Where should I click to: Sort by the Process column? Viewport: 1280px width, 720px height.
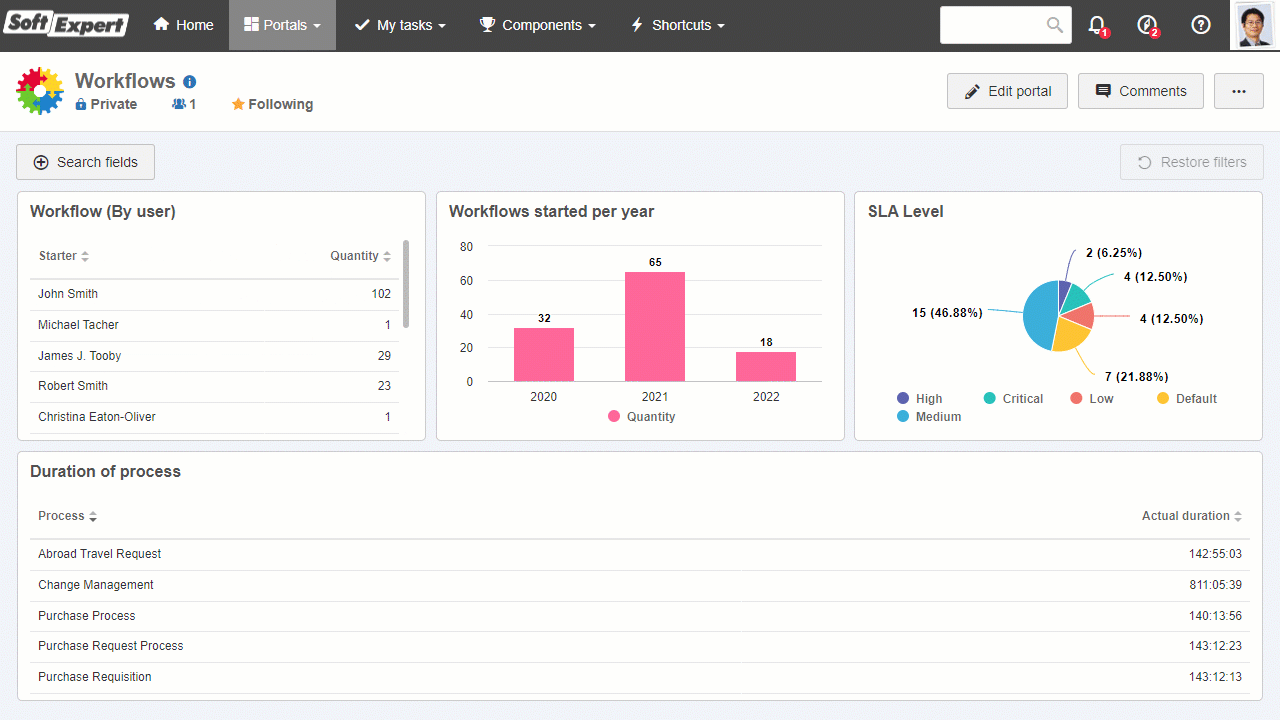point(68,516)
